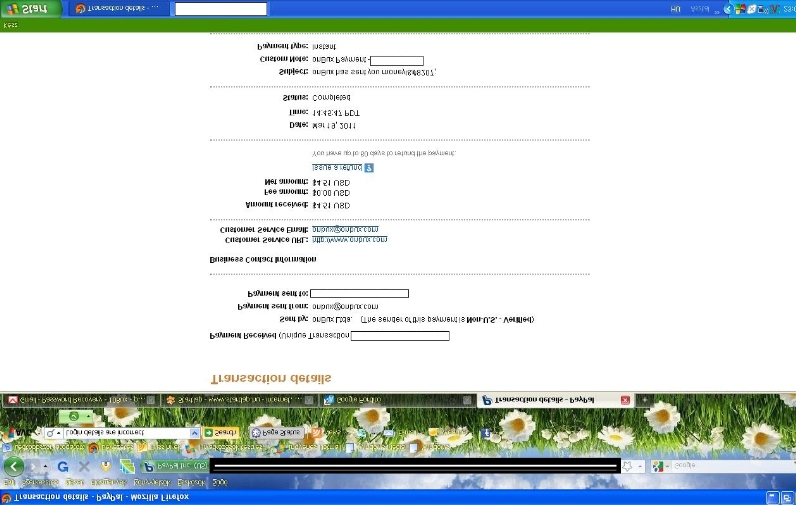Close the Transaction details PayPal tab

(x=625, y=400)
